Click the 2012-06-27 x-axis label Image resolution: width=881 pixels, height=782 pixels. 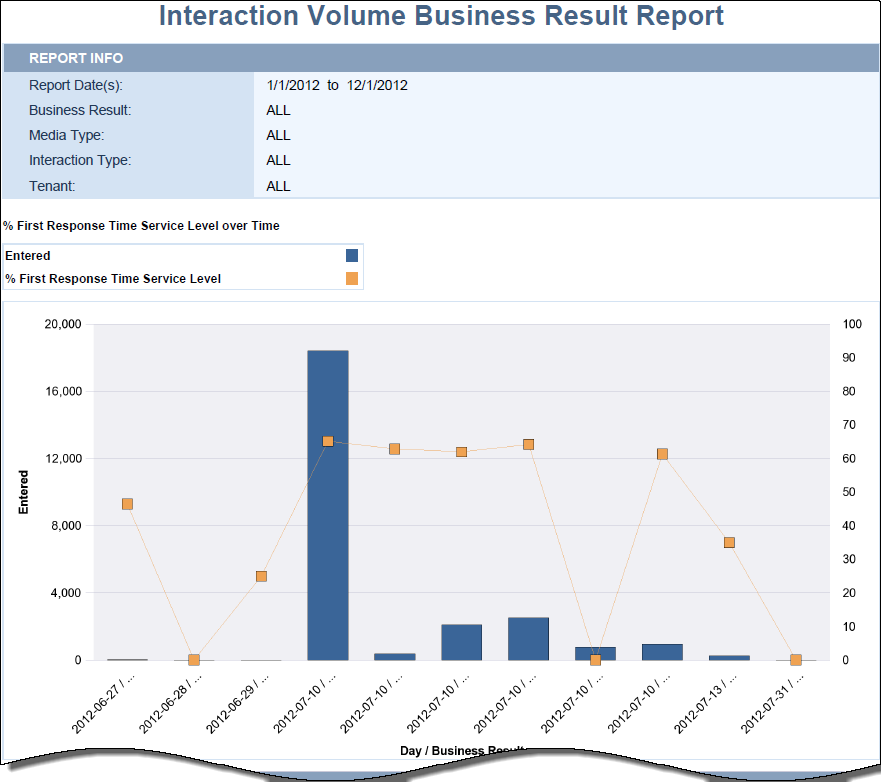[x=103, y=702]
